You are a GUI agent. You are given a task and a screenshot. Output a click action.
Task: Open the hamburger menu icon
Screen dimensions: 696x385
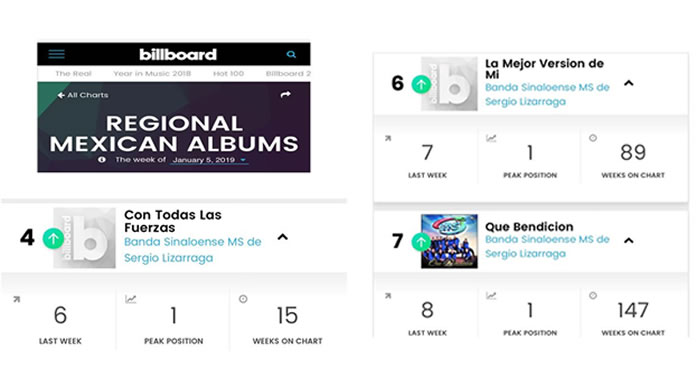coord(56,54)
